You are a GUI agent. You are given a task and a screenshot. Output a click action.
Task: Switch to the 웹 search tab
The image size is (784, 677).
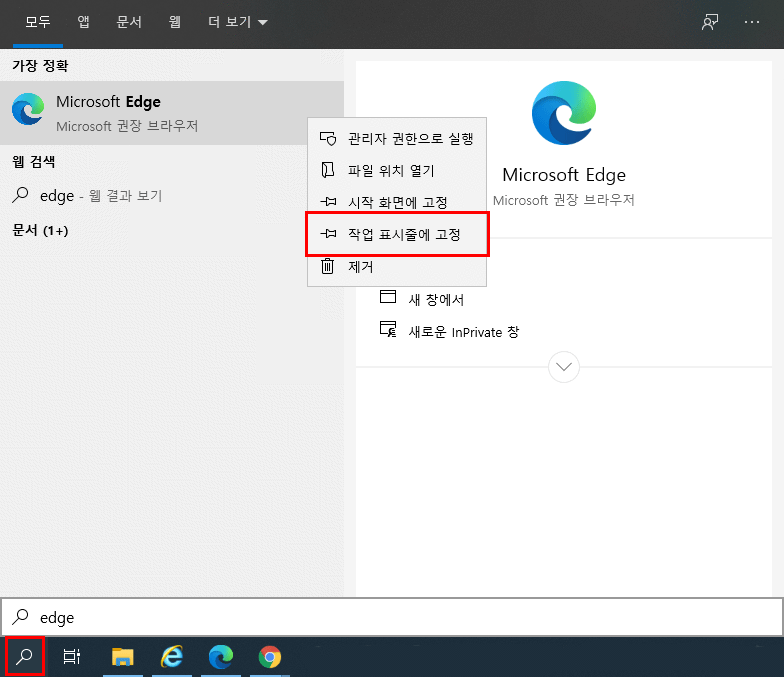point(174,22)
